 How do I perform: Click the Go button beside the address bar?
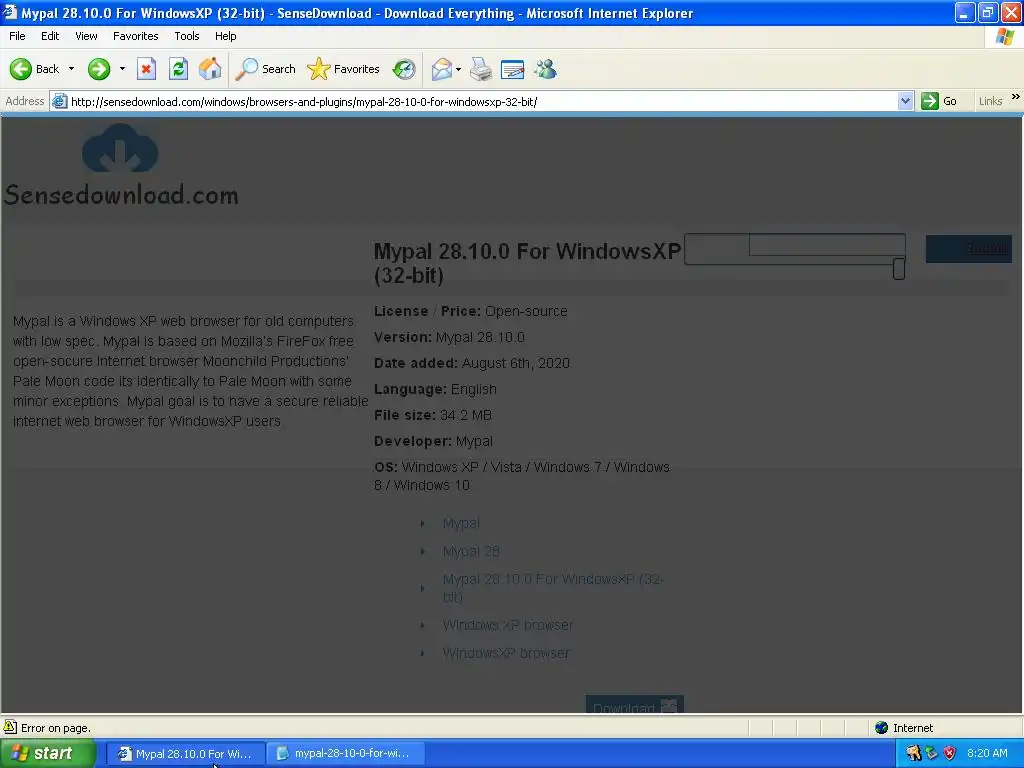pyautogui.click(x=939, y=101)
